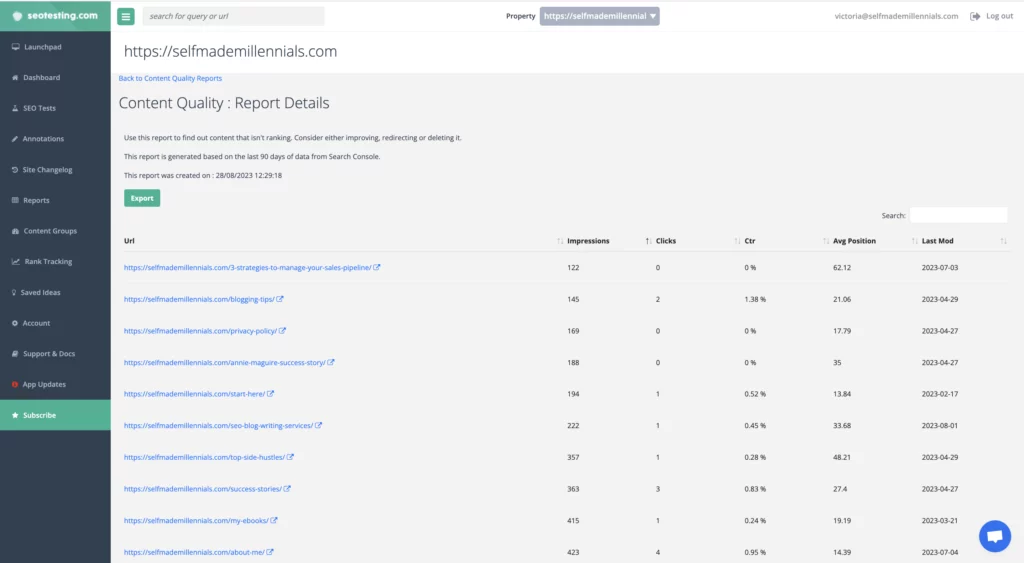Click the Ctr value 0.83 %
The image size is (1024, 563).
coord(755,489)
